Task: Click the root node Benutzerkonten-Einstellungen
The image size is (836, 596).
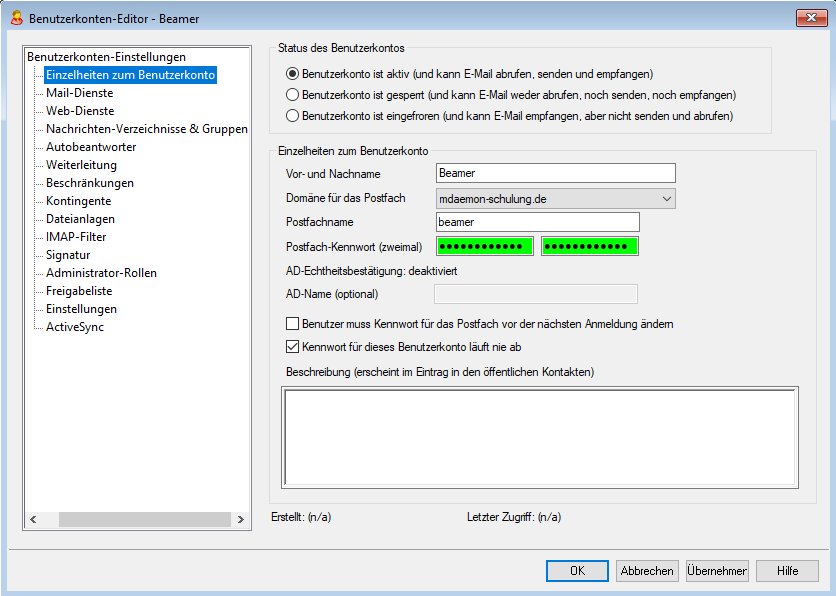Action: tap(106, 57)
